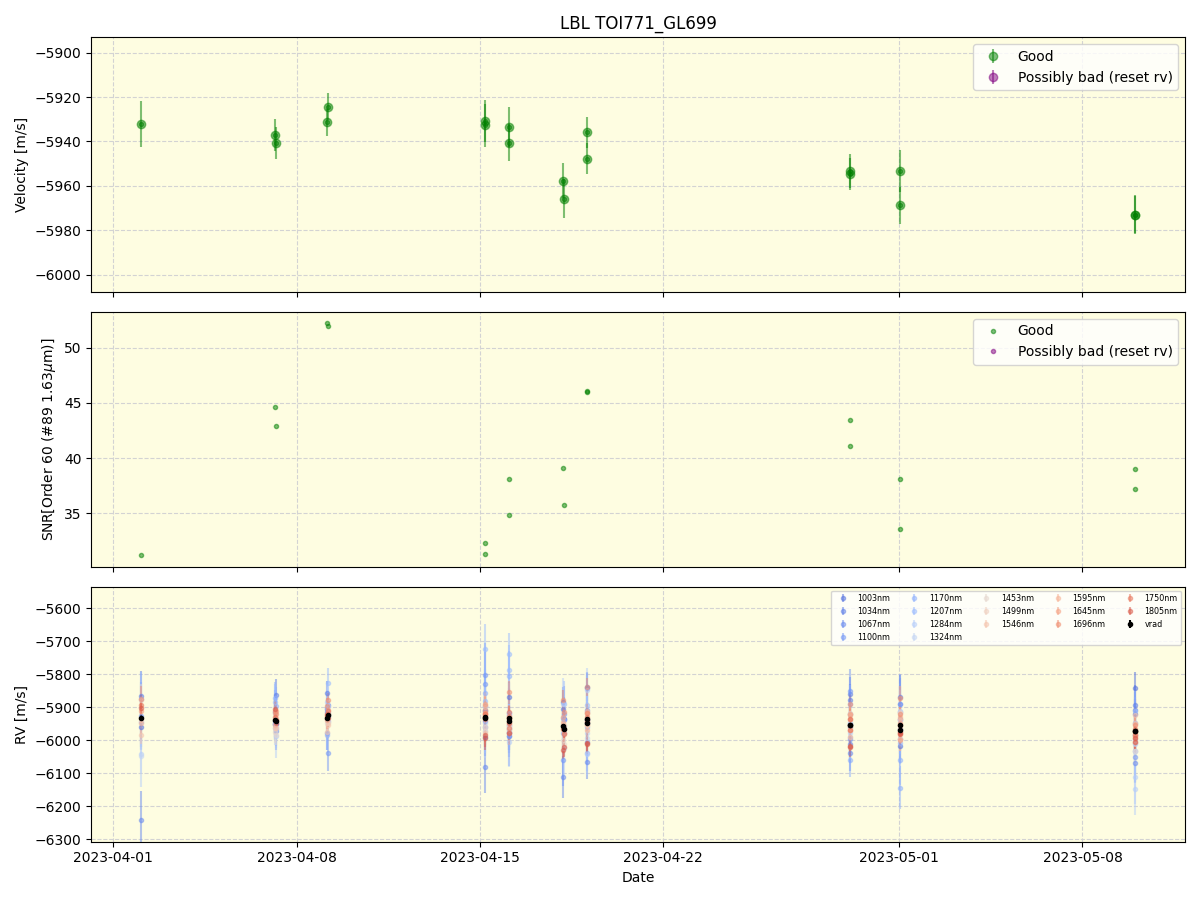Click the 1324nm legend entry
Screen dimensions: 1200x900
point(945,637)
